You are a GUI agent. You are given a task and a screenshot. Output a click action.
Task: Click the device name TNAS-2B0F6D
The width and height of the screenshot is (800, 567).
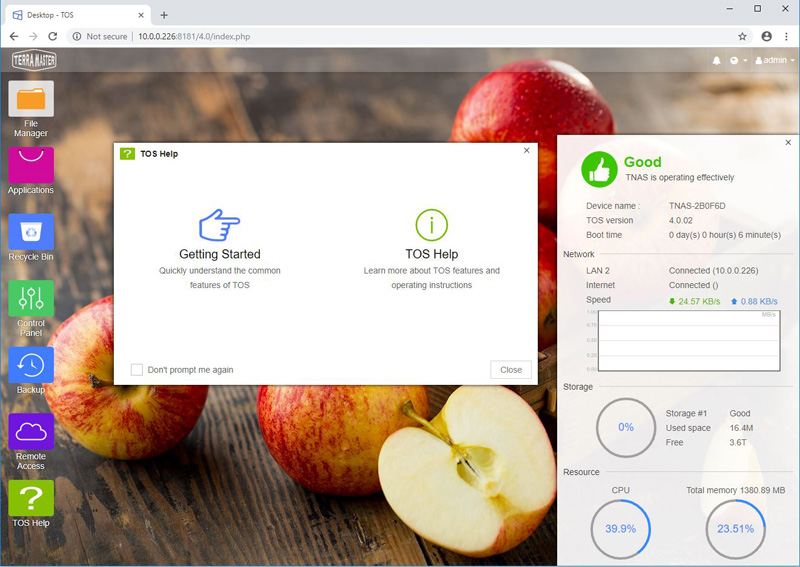coord(697,206)
